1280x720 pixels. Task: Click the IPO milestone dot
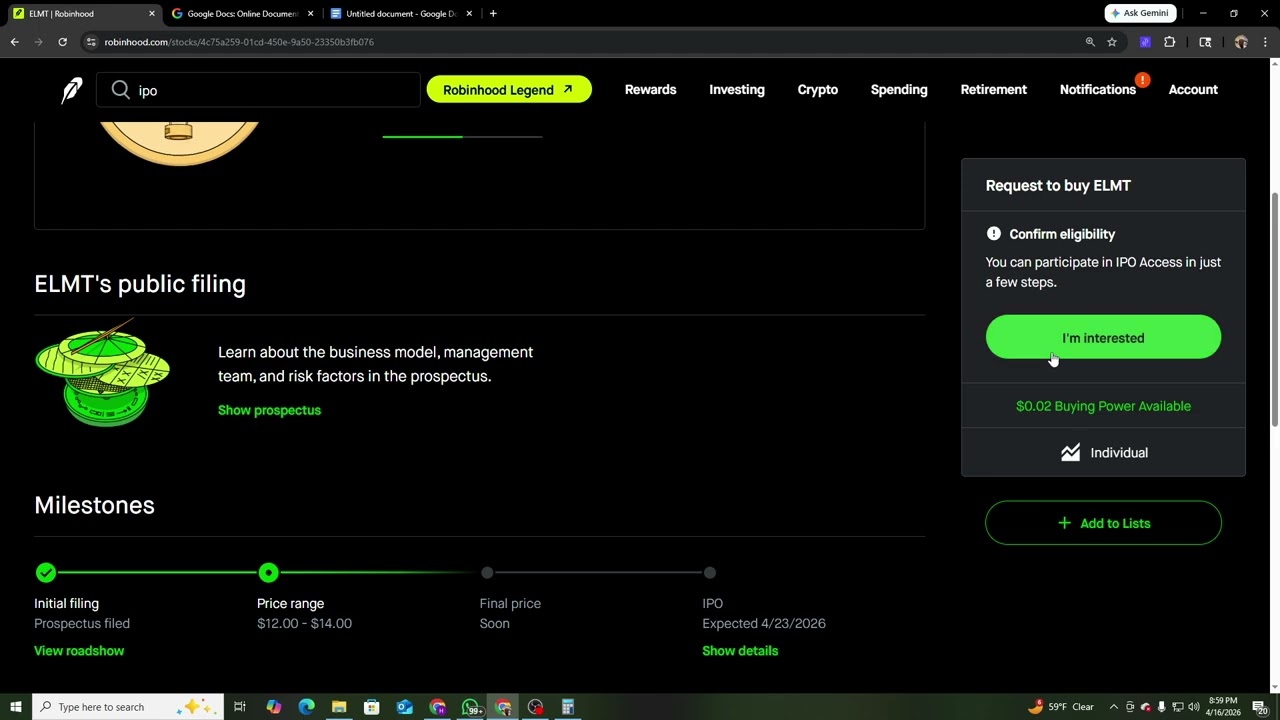point(710,573)
